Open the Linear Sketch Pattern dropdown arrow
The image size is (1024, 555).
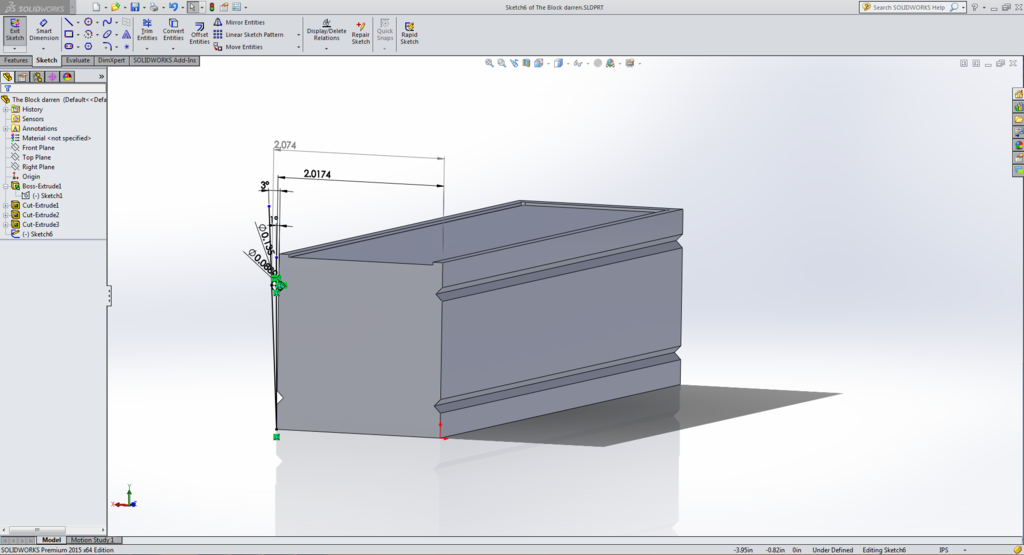(x=298, y=35)
